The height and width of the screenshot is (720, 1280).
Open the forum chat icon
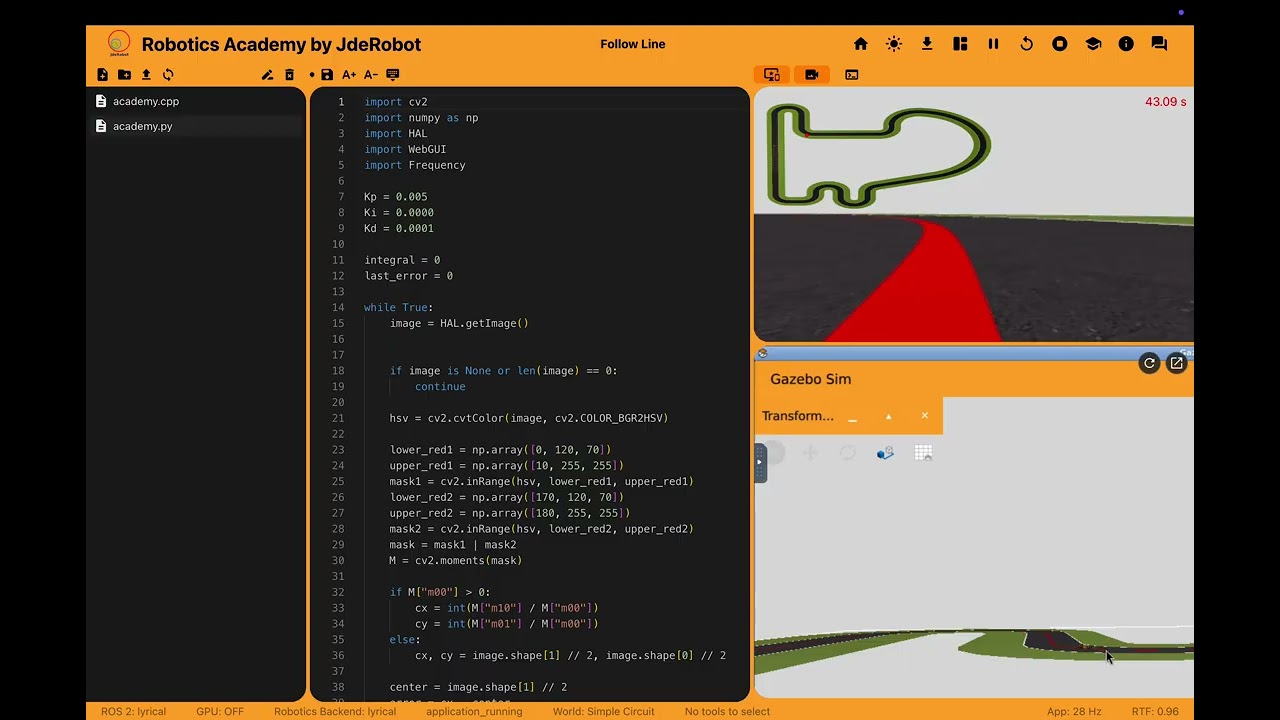click(x=1159, y=44)
